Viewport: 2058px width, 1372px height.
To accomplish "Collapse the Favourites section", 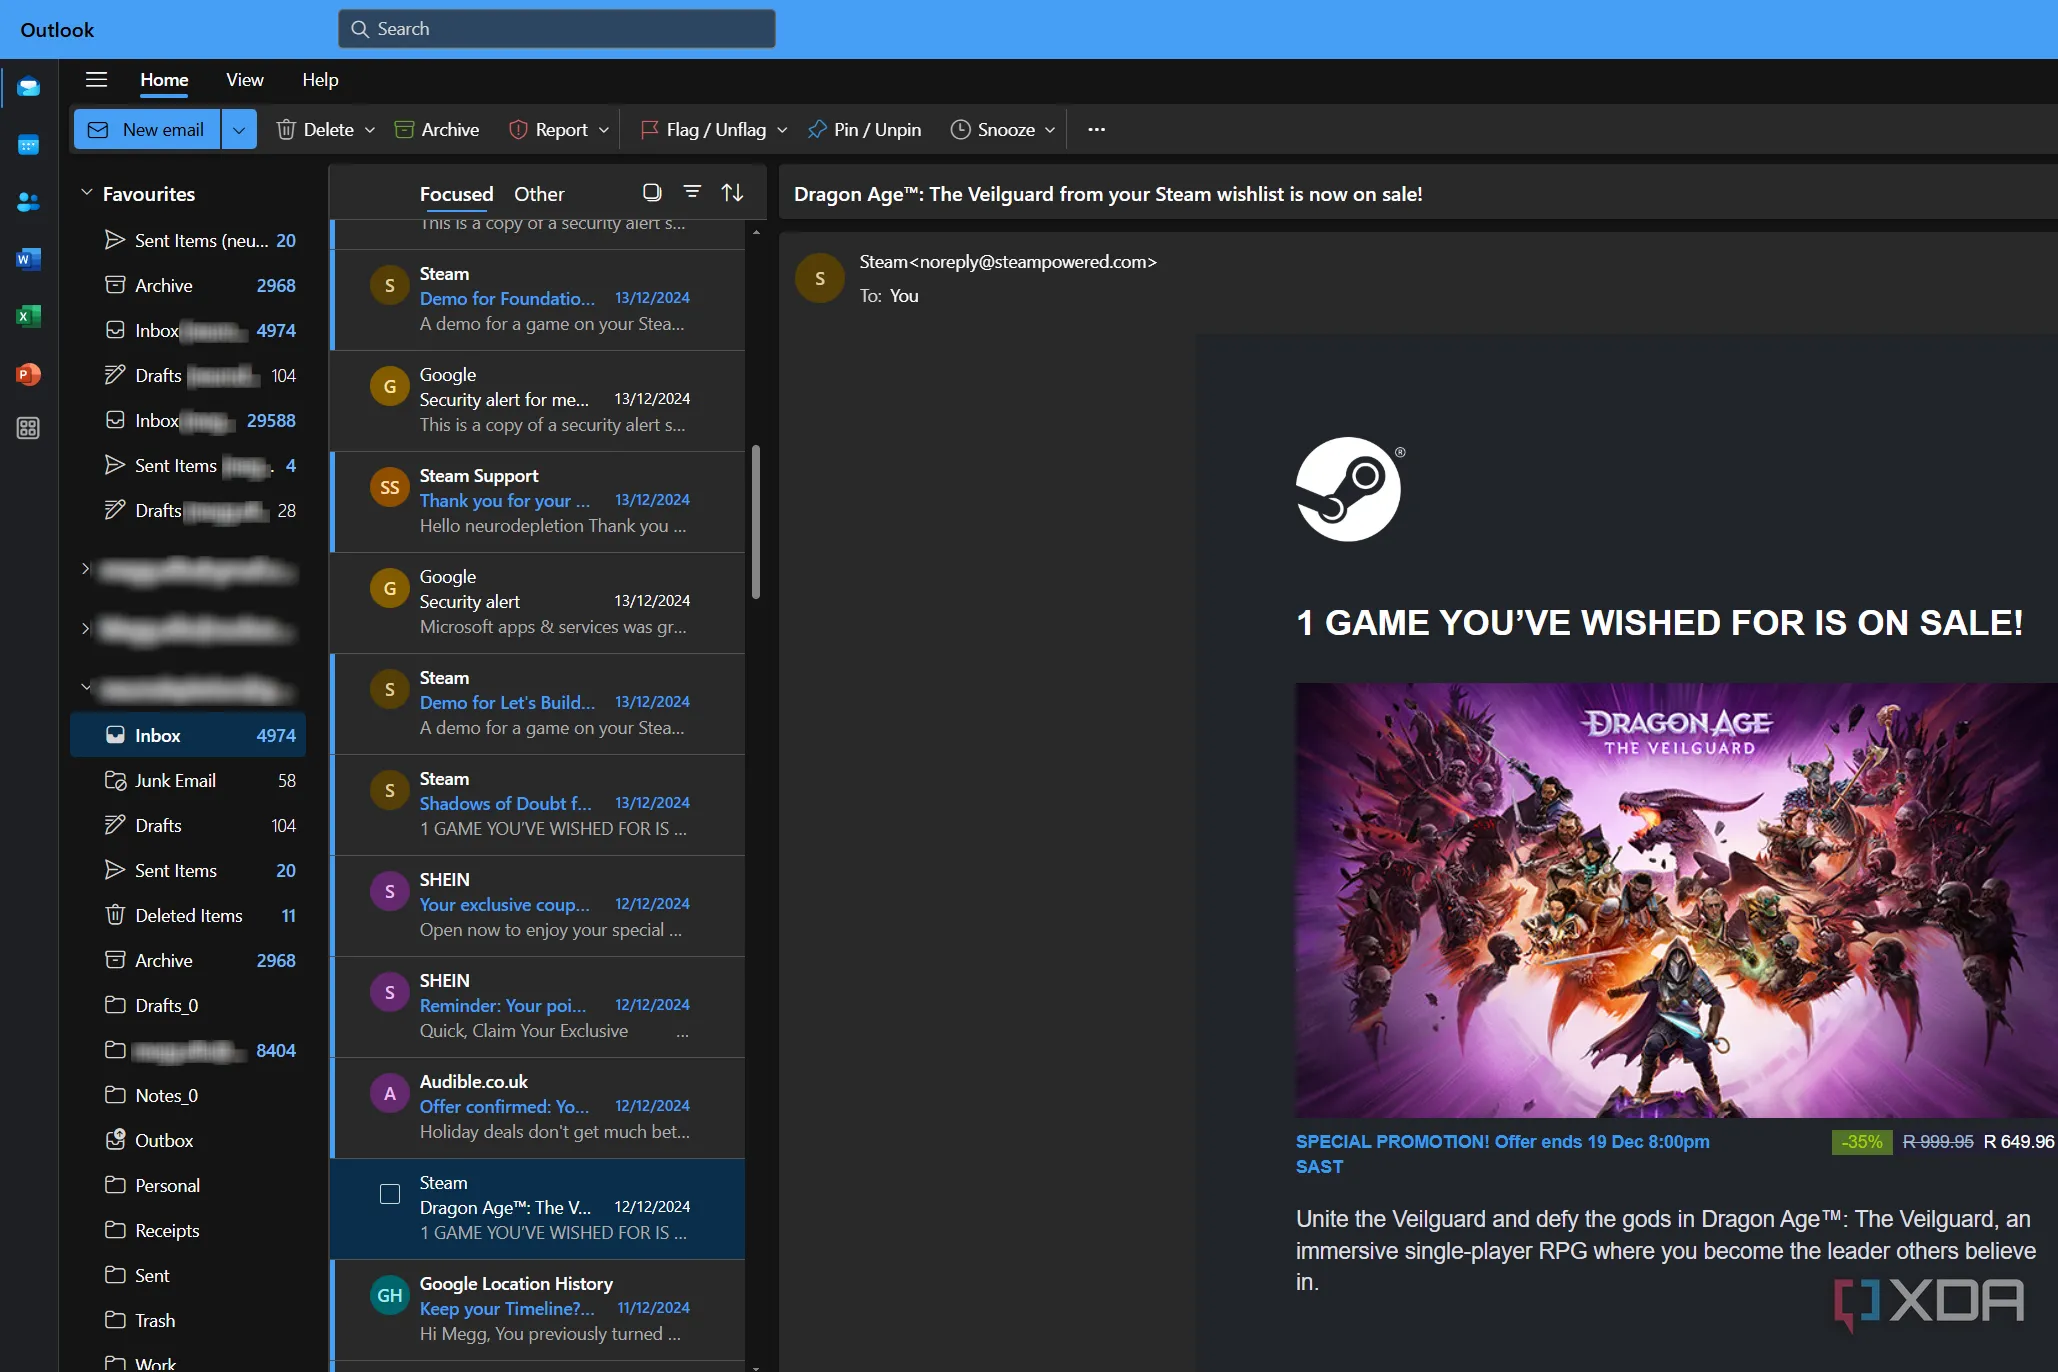I will click(86, 193).
